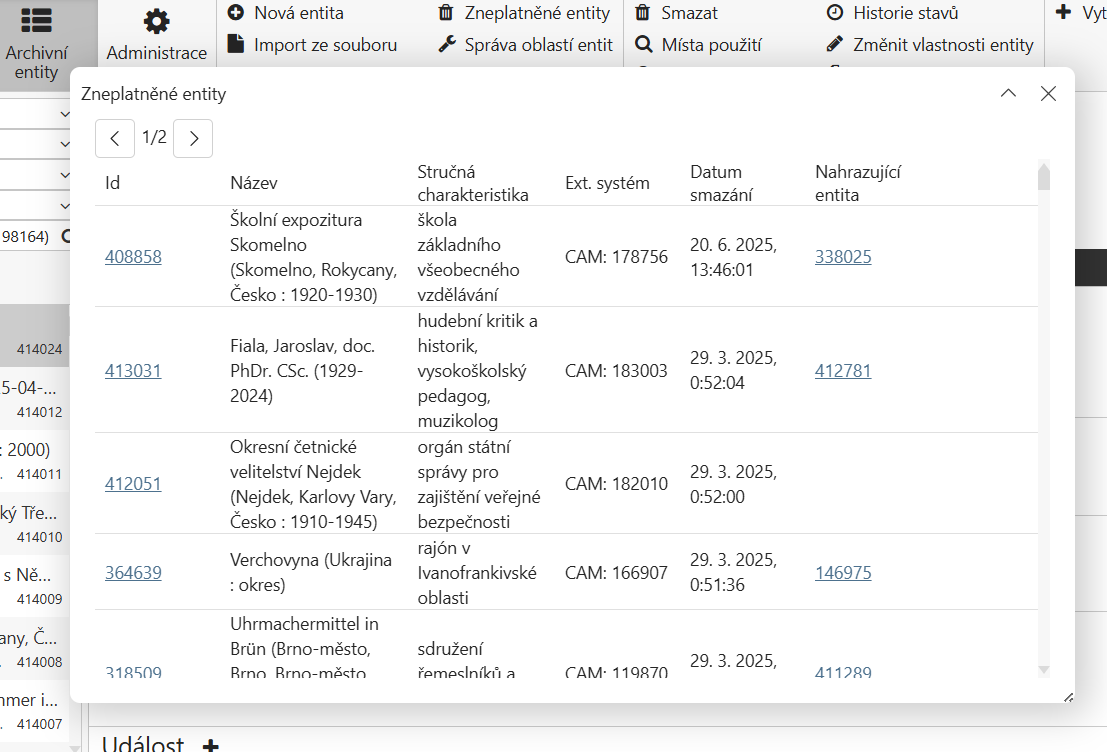Click the Smazat trash icon

643,13
